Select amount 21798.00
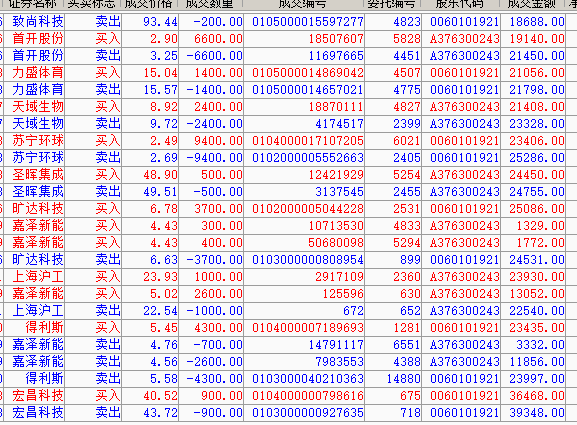 click(x=537, y=89)
